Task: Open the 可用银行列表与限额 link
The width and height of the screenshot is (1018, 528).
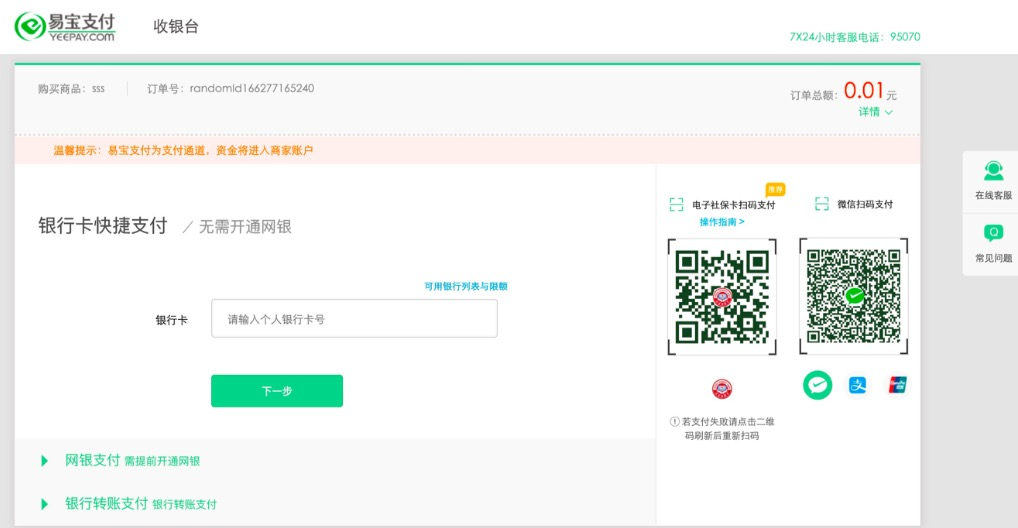Action: pyautogui.click(x=466, y=286)
